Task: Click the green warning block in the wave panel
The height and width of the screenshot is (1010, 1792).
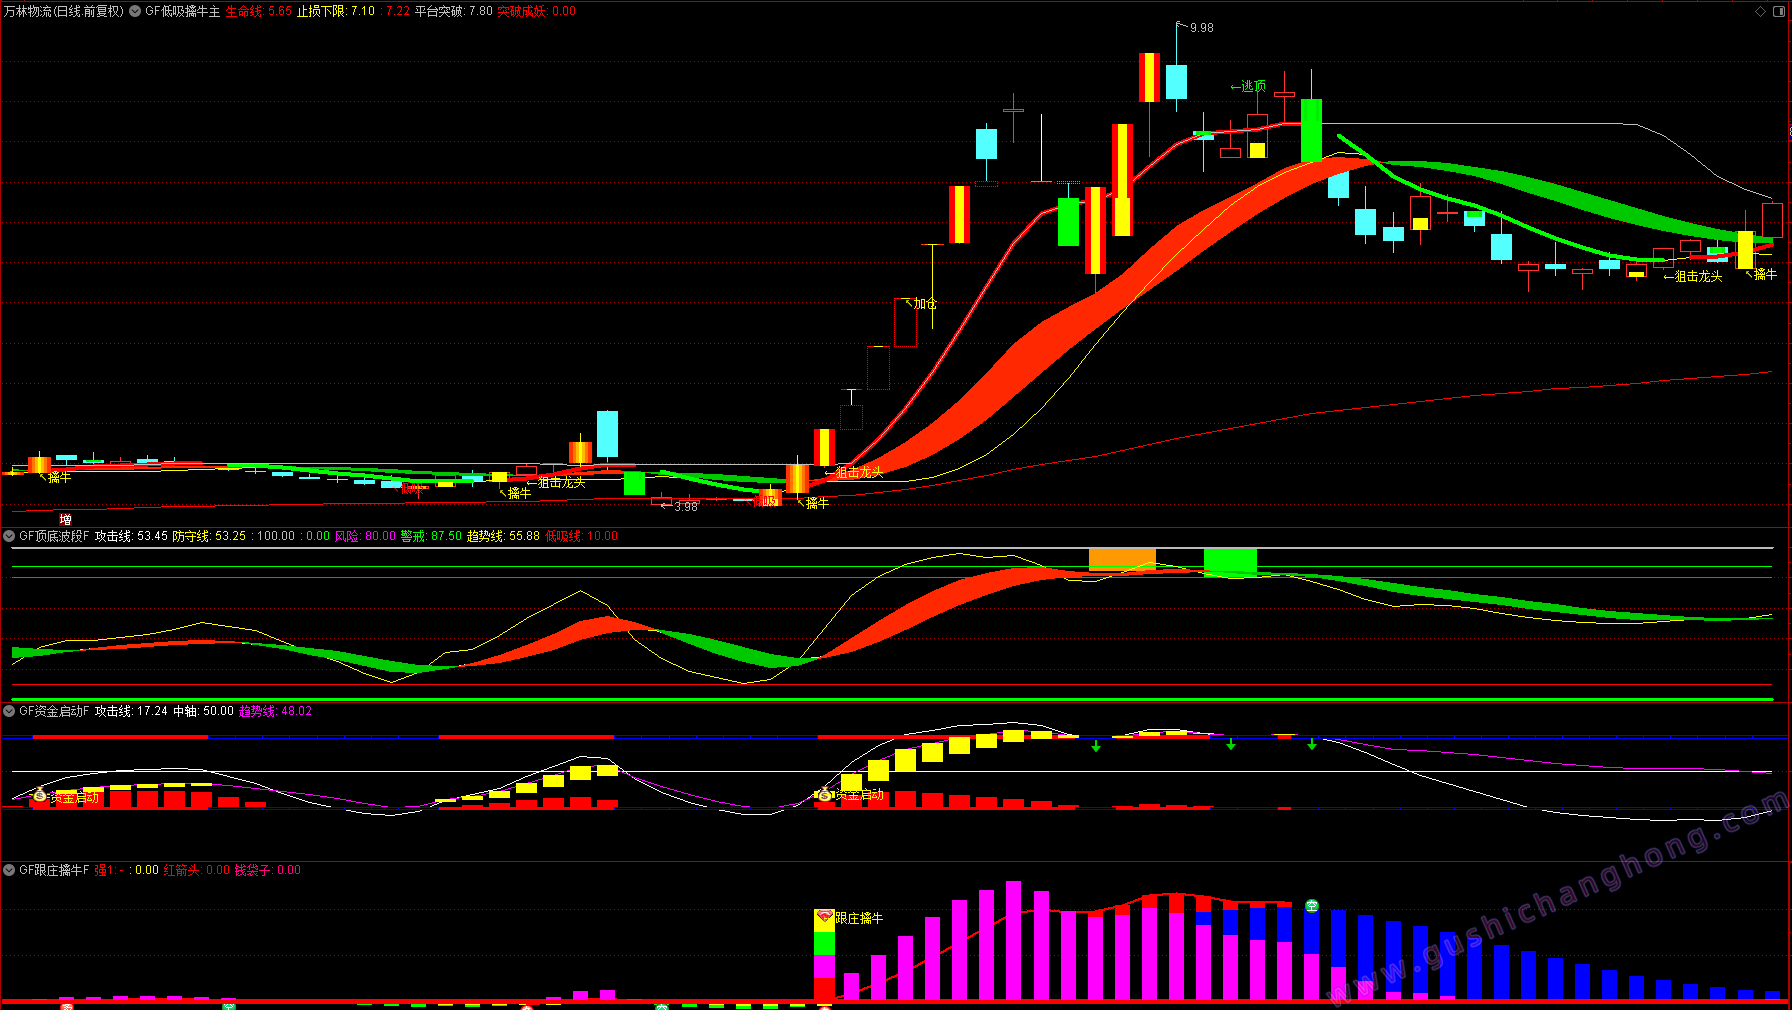Action: pyautogui.click(x=1230, y=562)
